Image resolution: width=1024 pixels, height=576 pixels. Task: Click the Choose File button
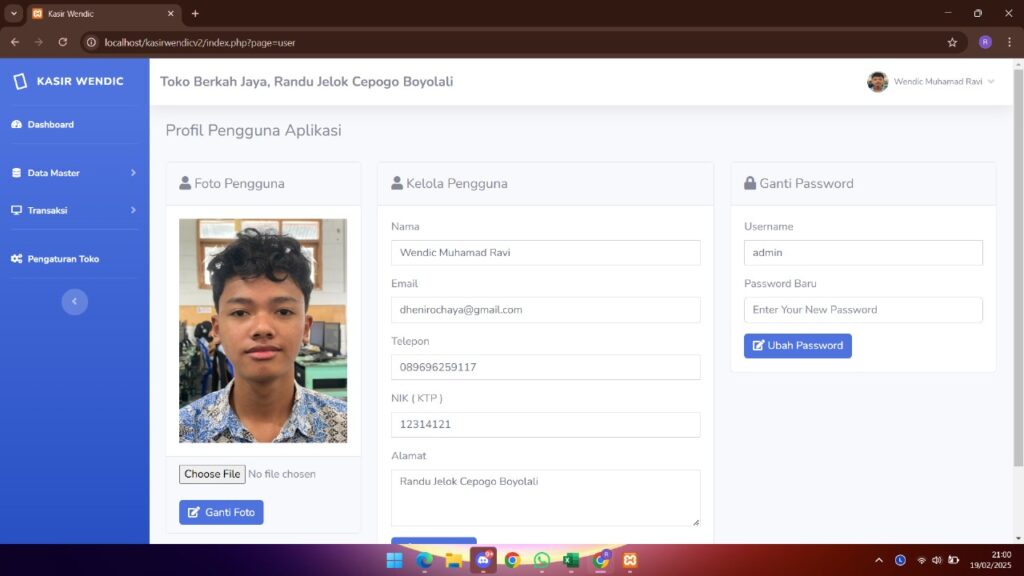click(x=212, y=474)
